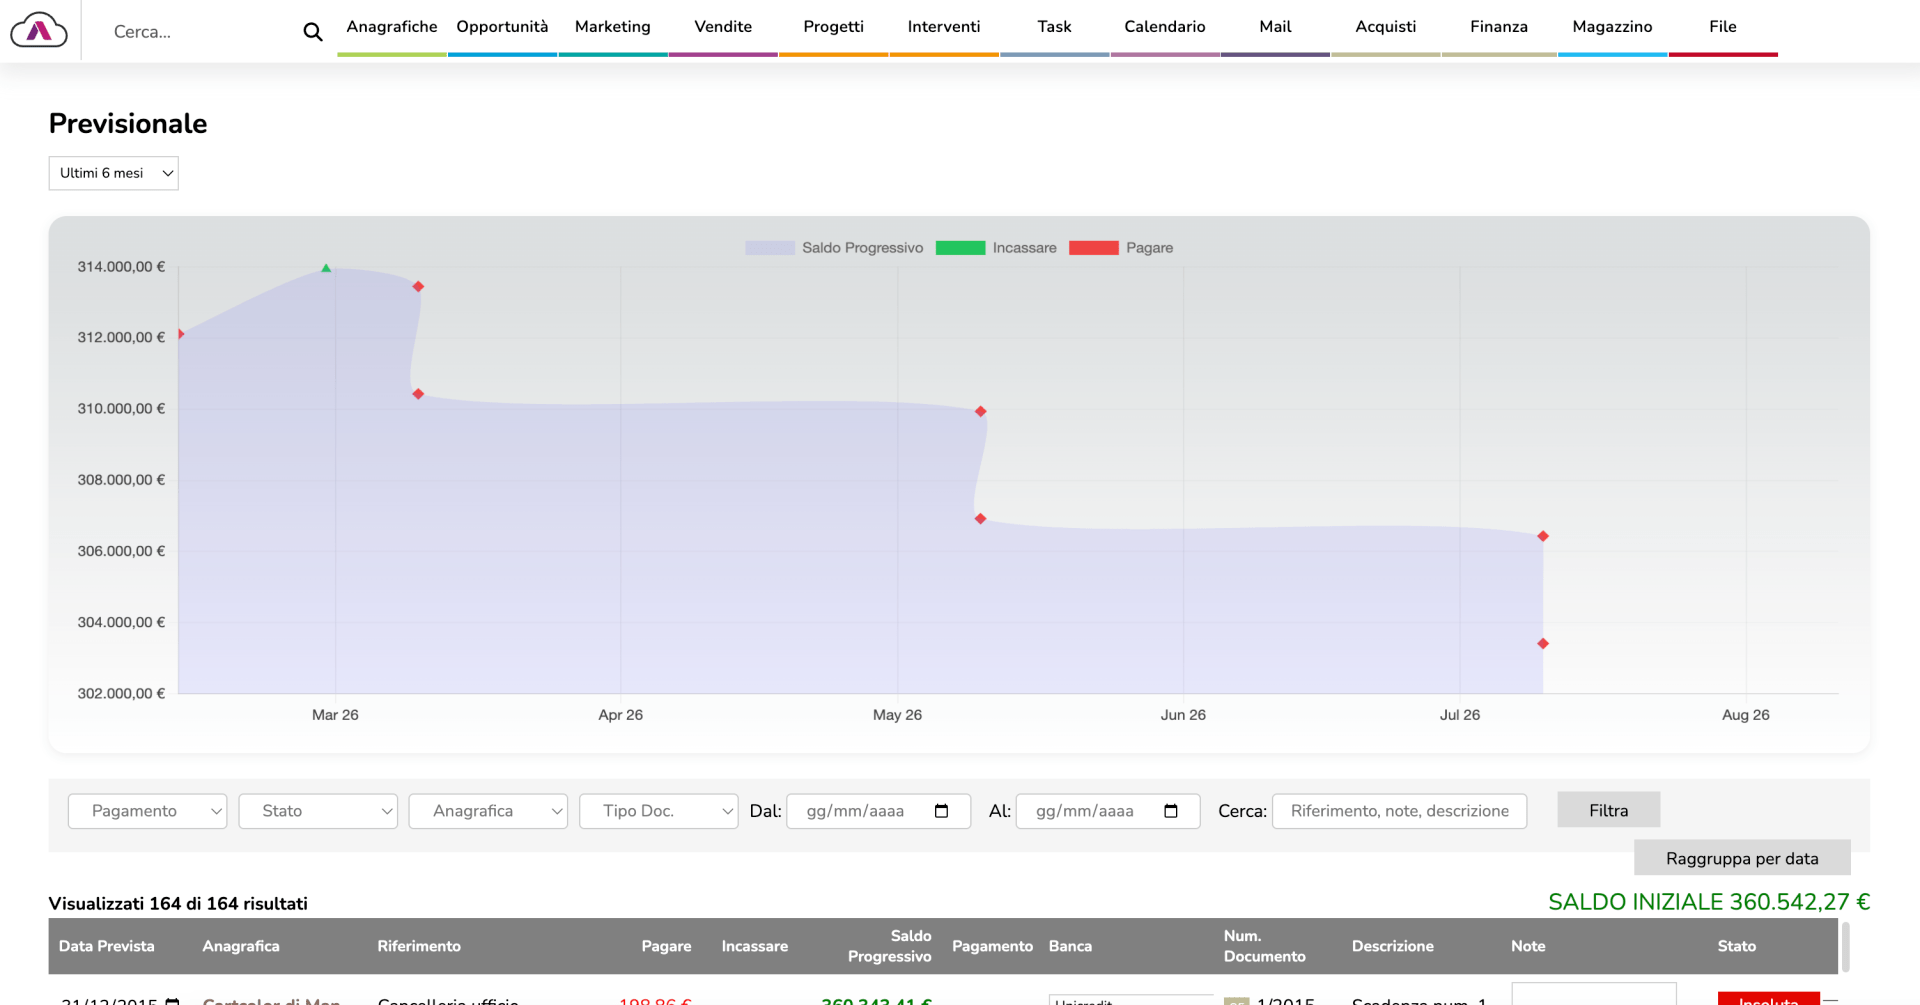This screenshot has width=1920, height=1005.
Task: Expand the Tipo Doc. dropdown
Action: (x=658, y=811)
